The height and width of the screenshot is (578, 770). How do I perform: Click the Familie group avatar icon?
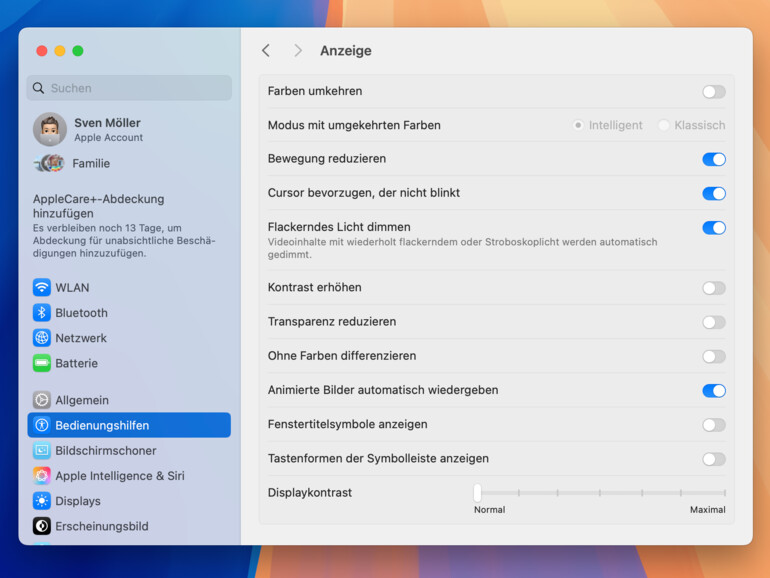[50, 163]
